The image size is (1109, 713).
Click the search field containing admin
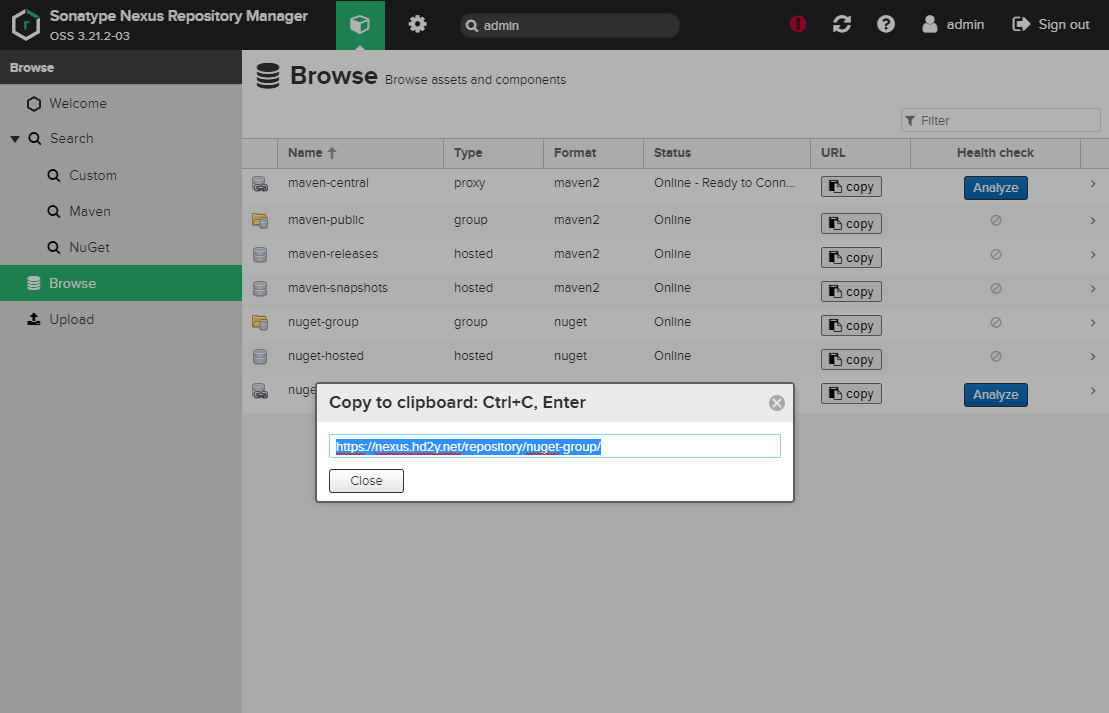(x=570, y=25)
